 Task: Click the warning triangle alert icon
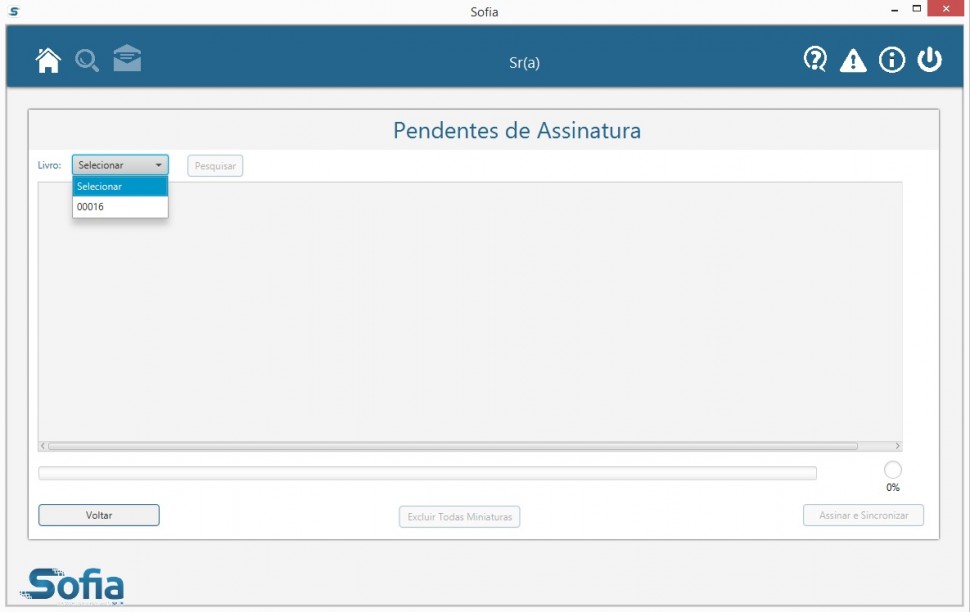tap(853, 61)
